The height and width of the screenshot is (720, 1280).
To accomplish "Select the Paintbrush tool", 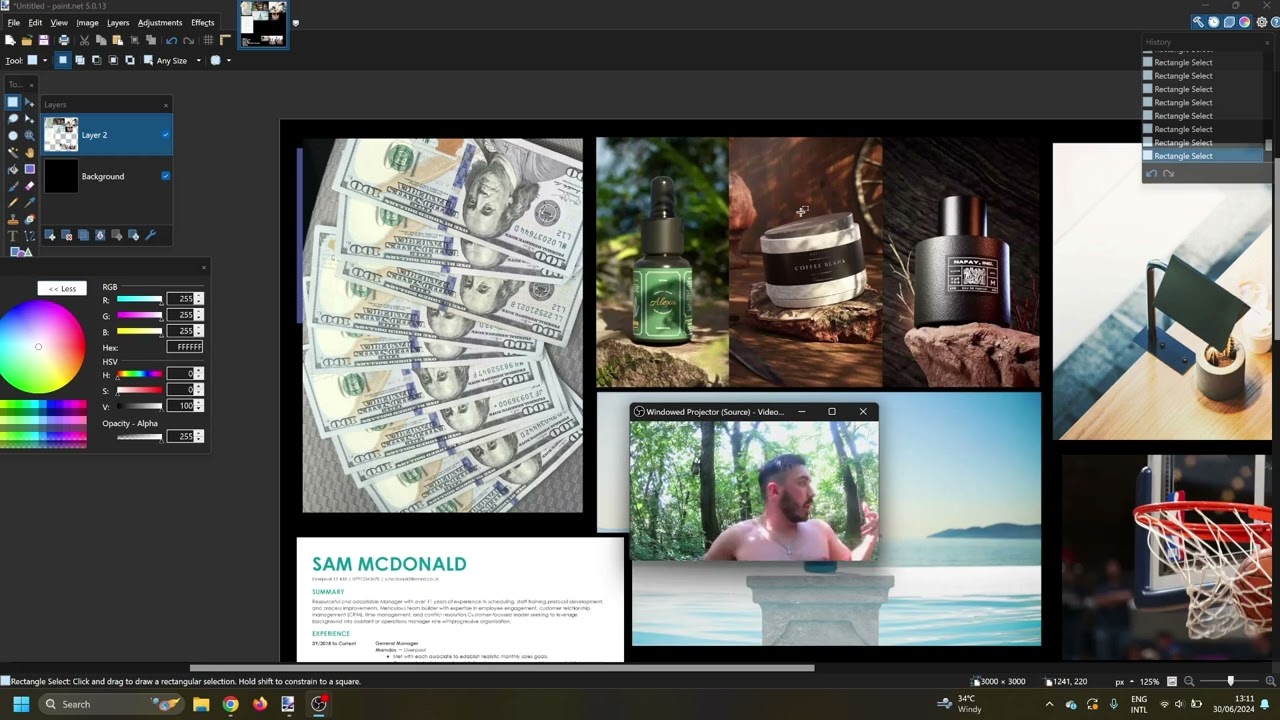I will 13,186.
